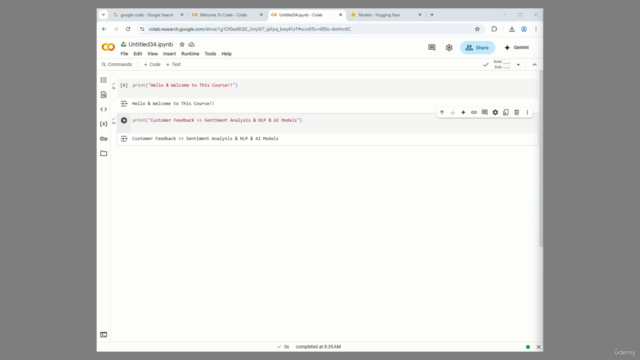This screenshot has height=360, width=640.
Task: Open the File menu
Action: coord(124,54)
